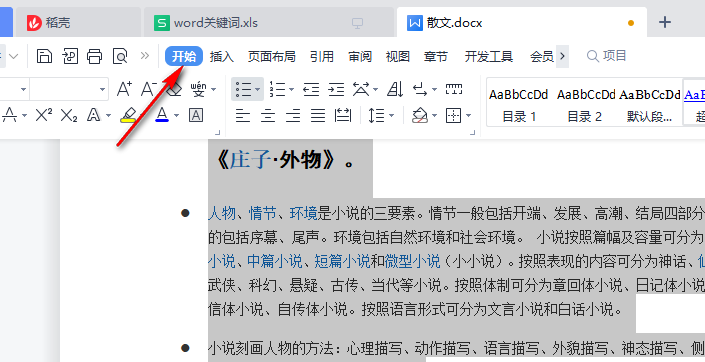Open text effects dropdown arrow
705x362 pixels.
point(108,116)
